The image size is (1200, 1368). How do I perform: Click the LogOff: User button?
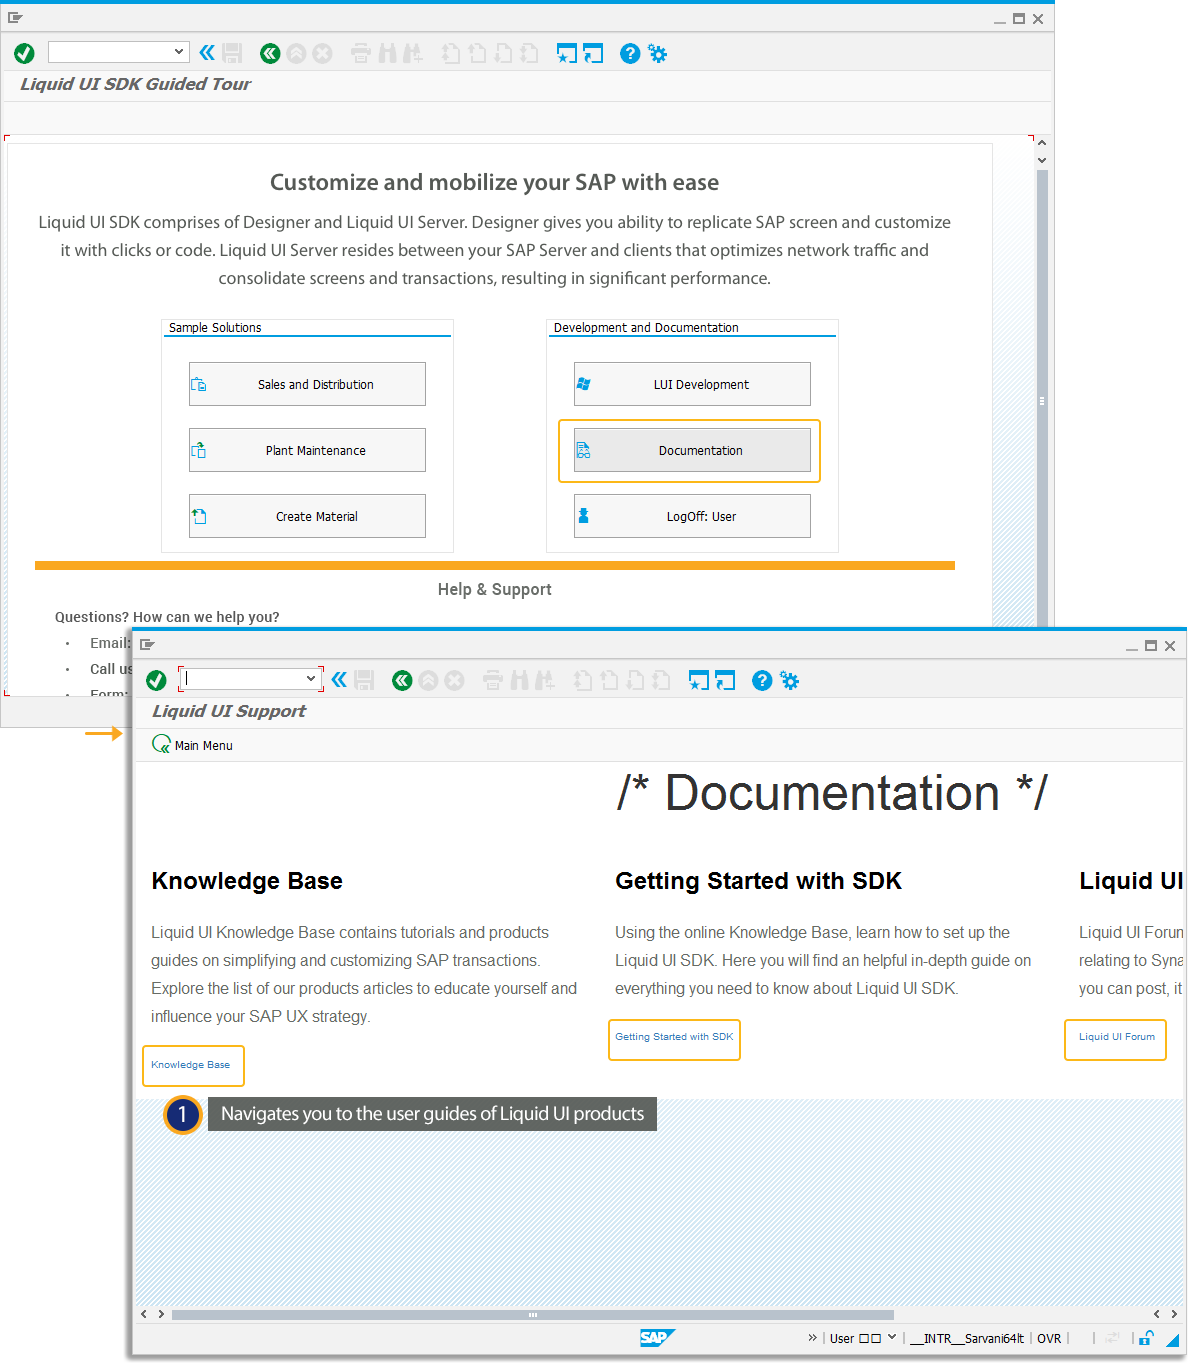point(692,516)
